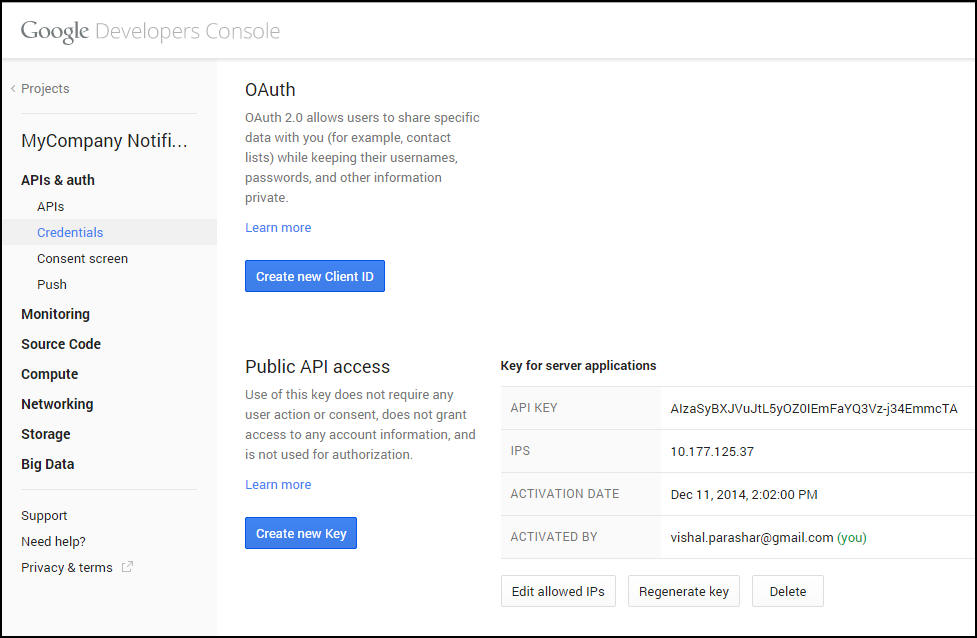This screenshot has height=638, width=977.
Task: Open the MyCompany Notifi... project title
Action: tap(104, 141)
